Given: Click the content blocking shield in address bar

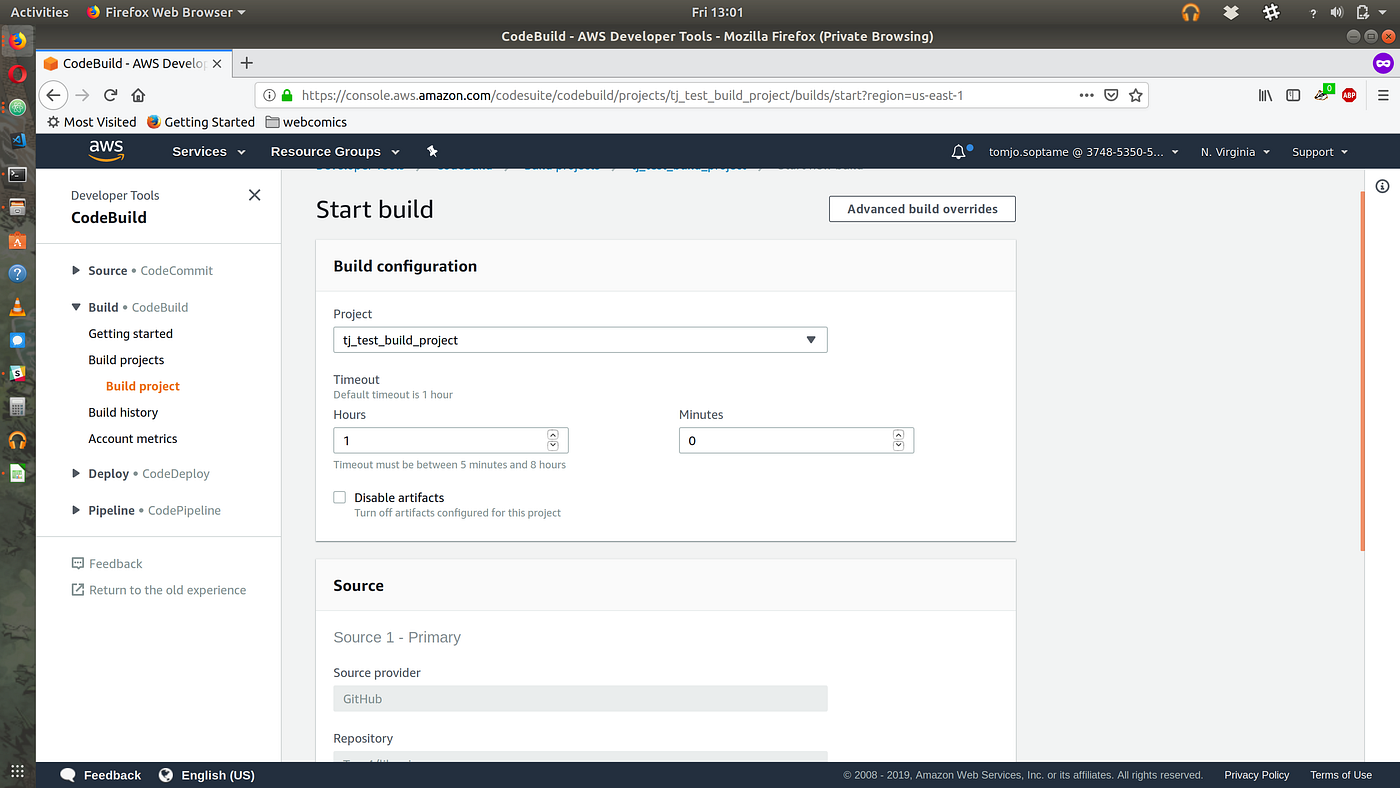Looking at the screenshot, I should click(x=1111, y=94).
